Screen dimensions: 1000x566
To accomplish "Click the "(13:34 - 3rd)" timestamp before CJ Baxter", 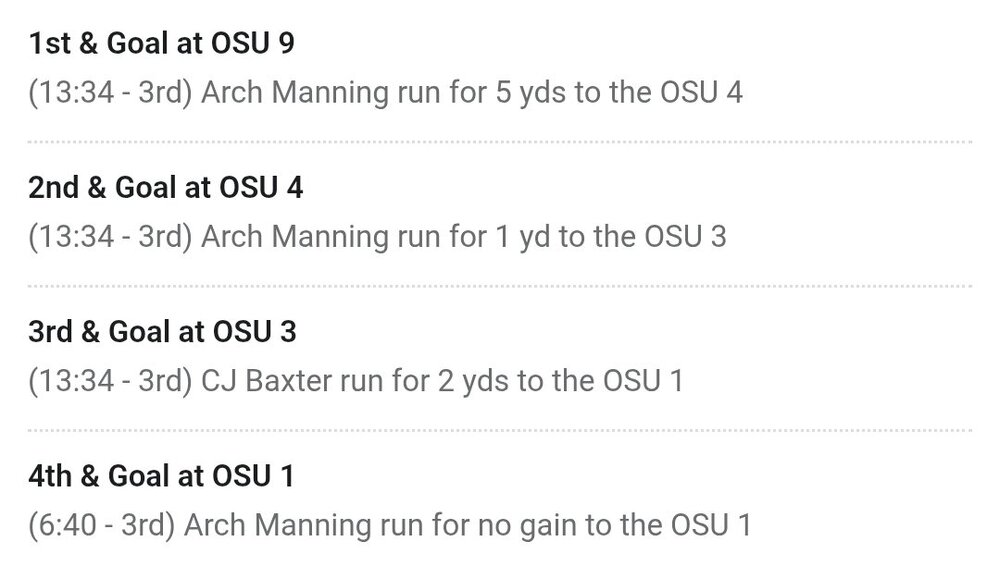I will (111, 381).
